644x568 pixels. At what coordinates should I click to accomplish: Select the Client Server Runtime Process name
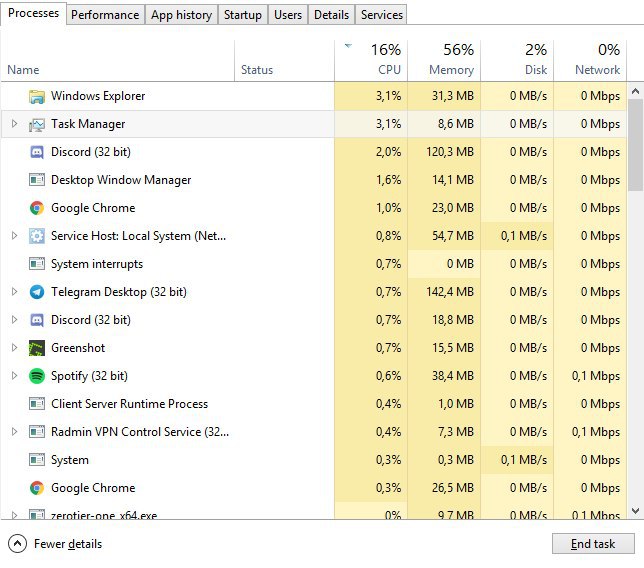(129, 404)
